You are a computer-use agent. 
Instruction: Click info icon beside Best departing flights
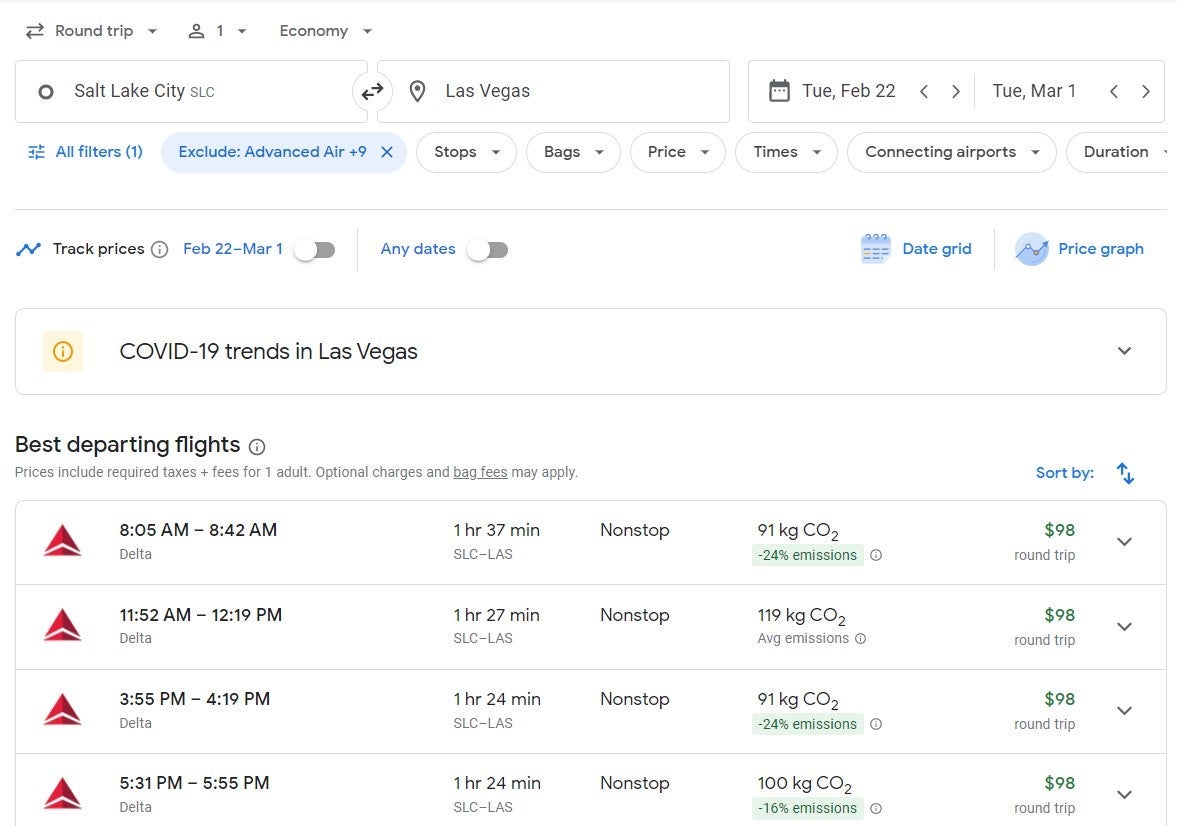(x=257, y=447)
